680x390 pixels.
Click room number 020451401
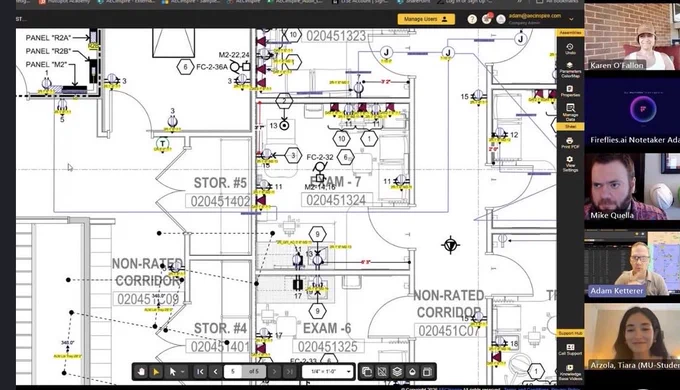click(220, 347)
